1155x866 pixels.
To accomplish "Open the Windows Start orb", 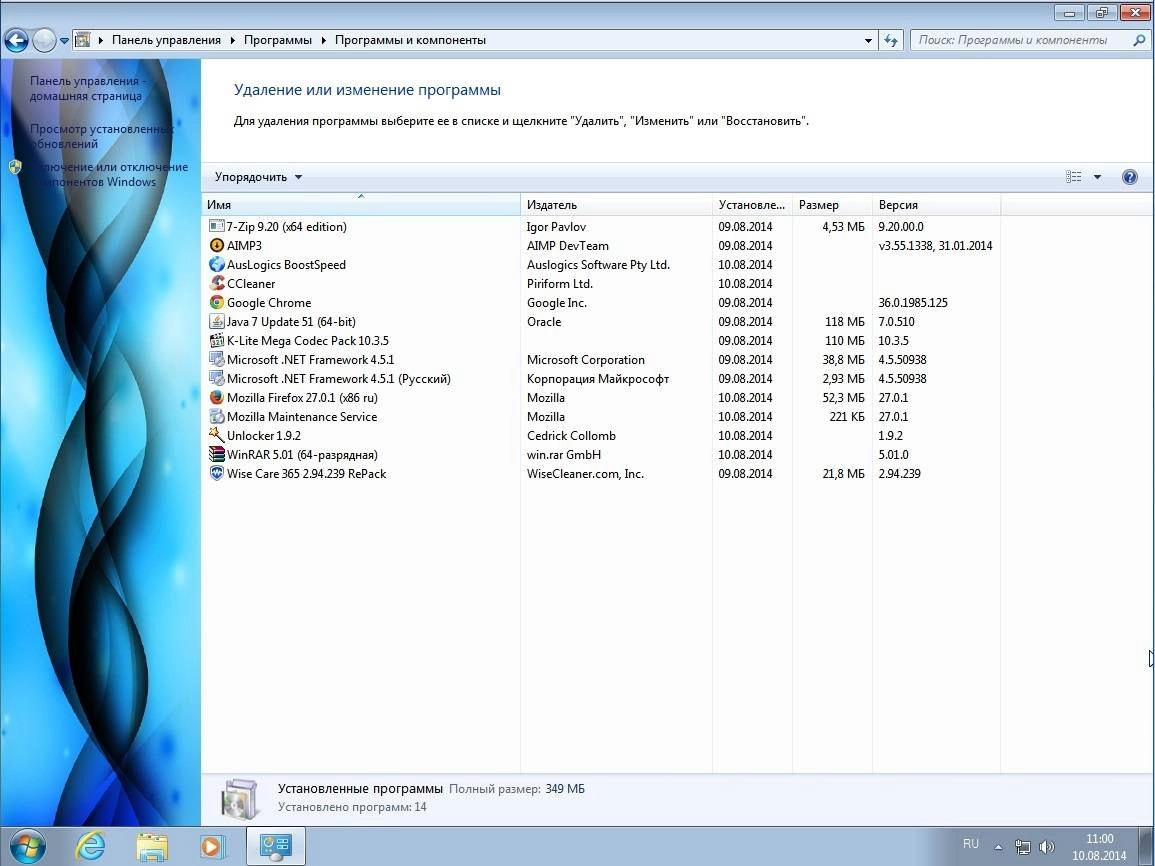I will [x=27, y=845].
